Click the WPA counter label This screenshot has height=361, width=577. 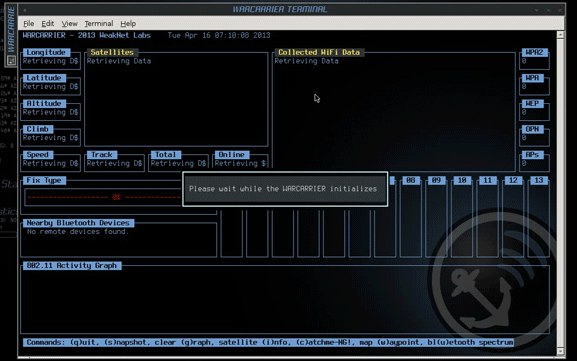532,78
